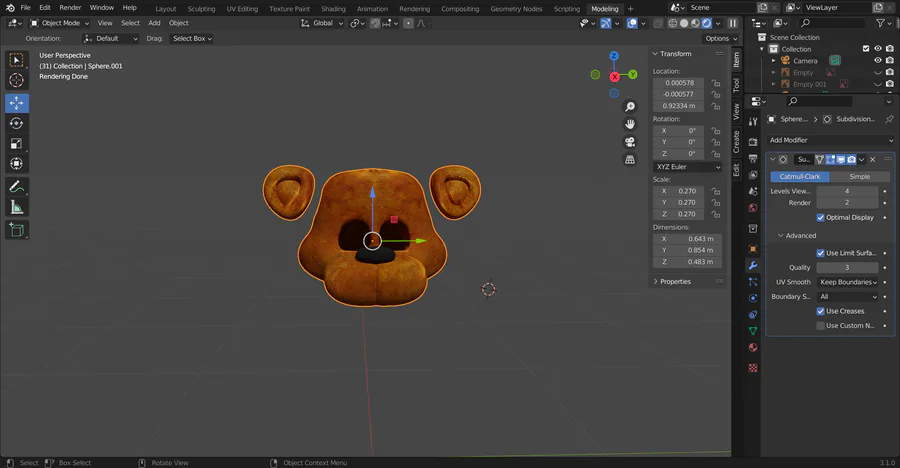Switch to the Geometry Nodes workspace tab

516,9
